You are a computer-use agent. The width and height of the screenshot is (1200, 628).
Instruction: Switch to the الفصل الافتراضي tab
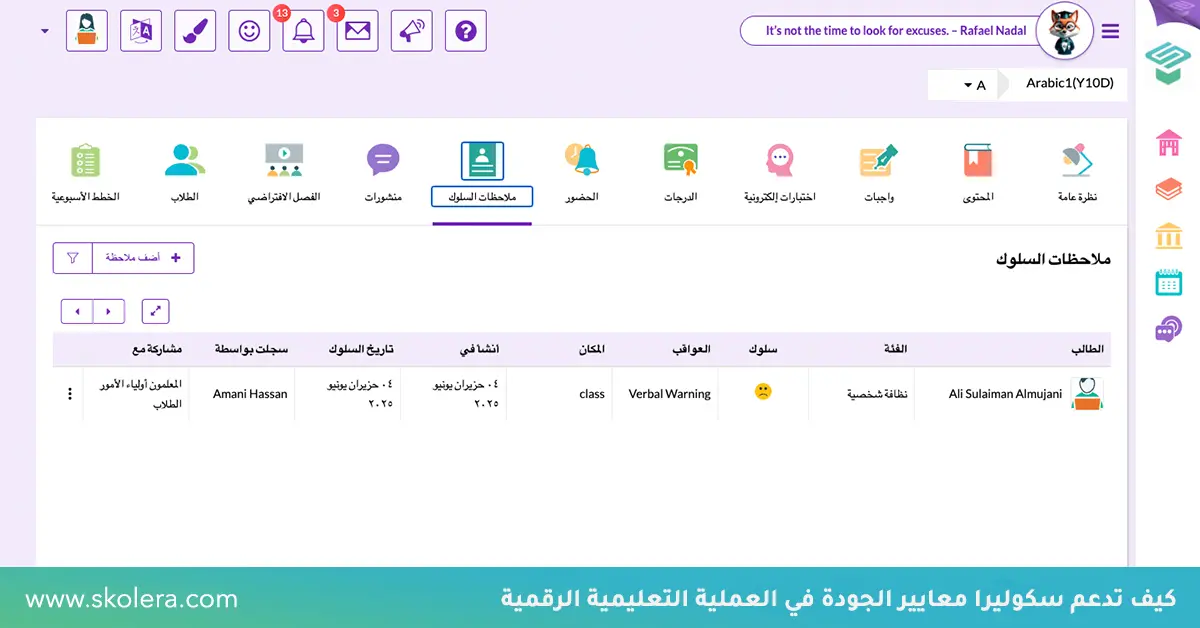point(284,172)
